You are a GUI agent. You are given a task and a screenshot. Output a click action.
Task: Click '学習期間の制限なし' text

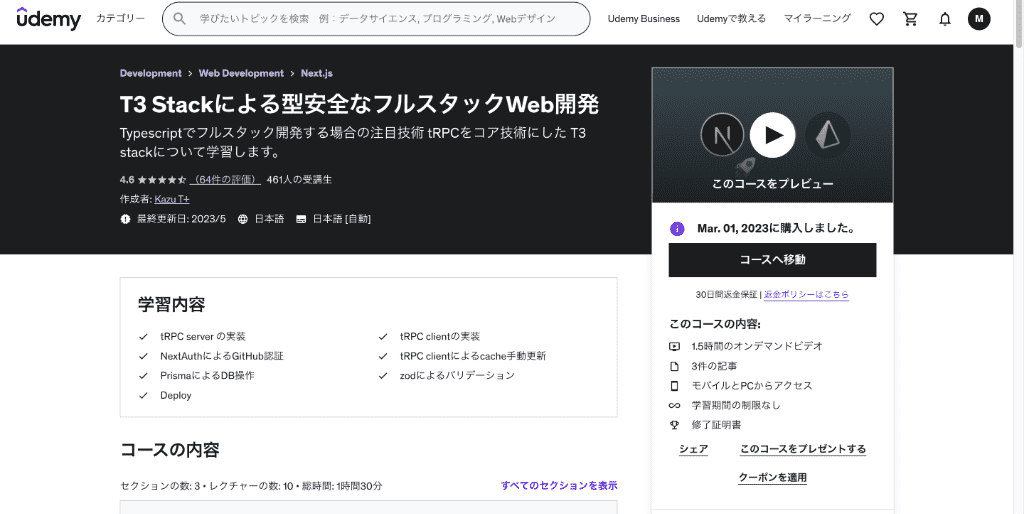[x=736, y=405]
